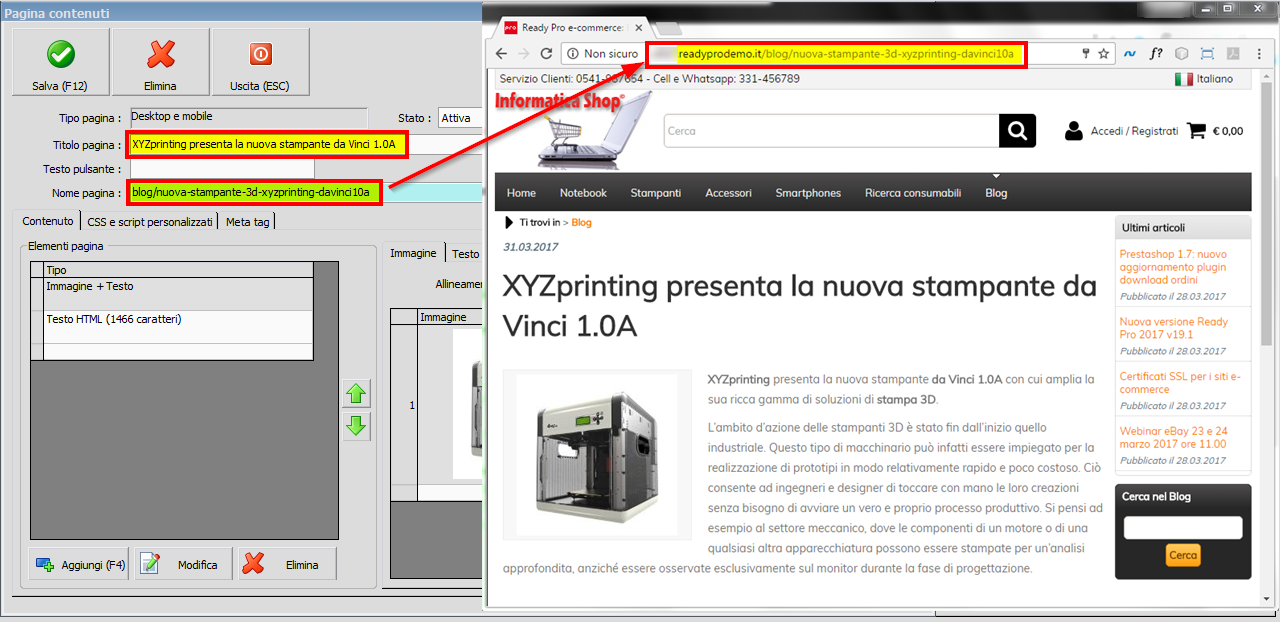1280x622 pixels.
Task: Click the user account icon
Action: tap(1074, 131)
